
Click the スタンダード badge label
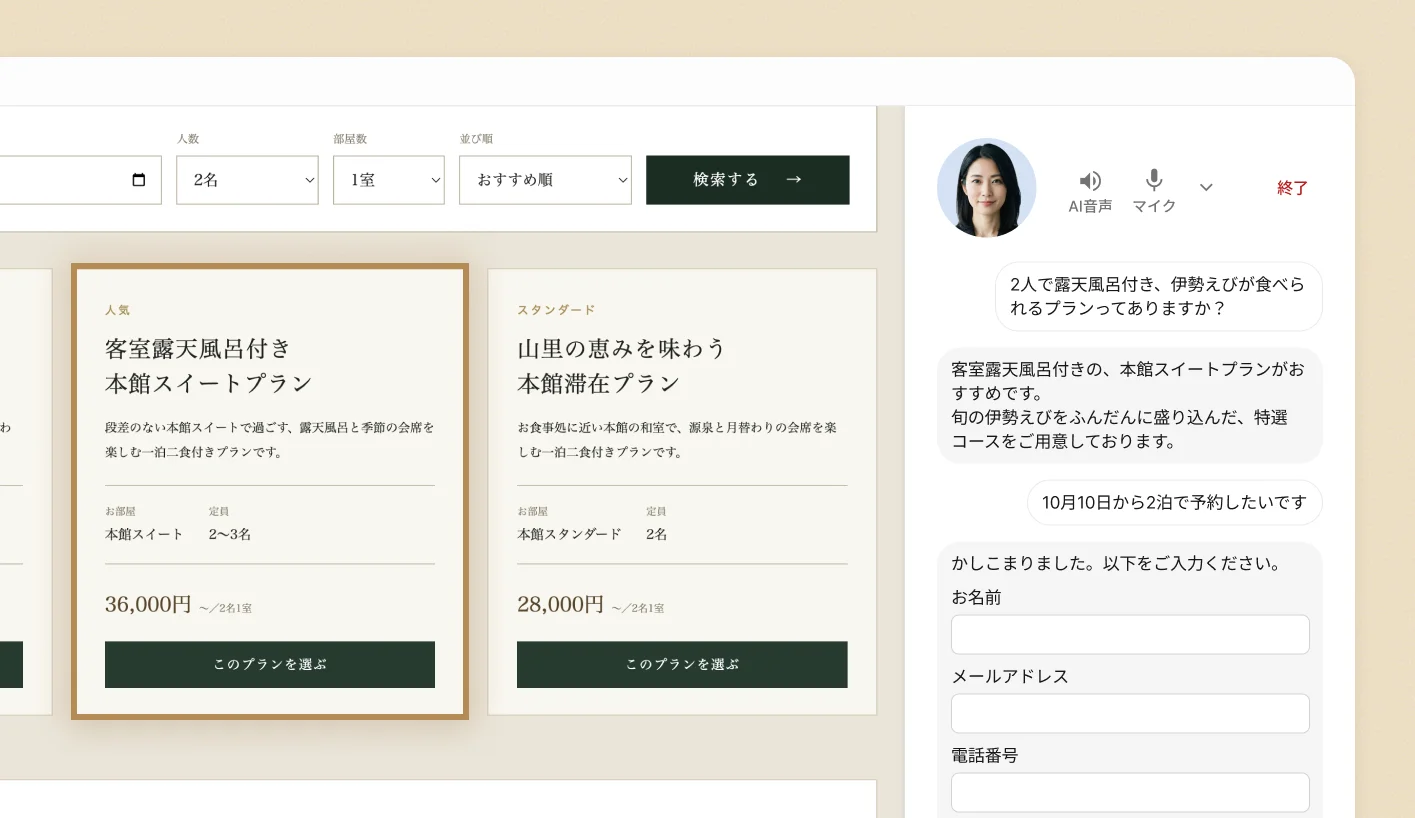click(x=556, y=310)
